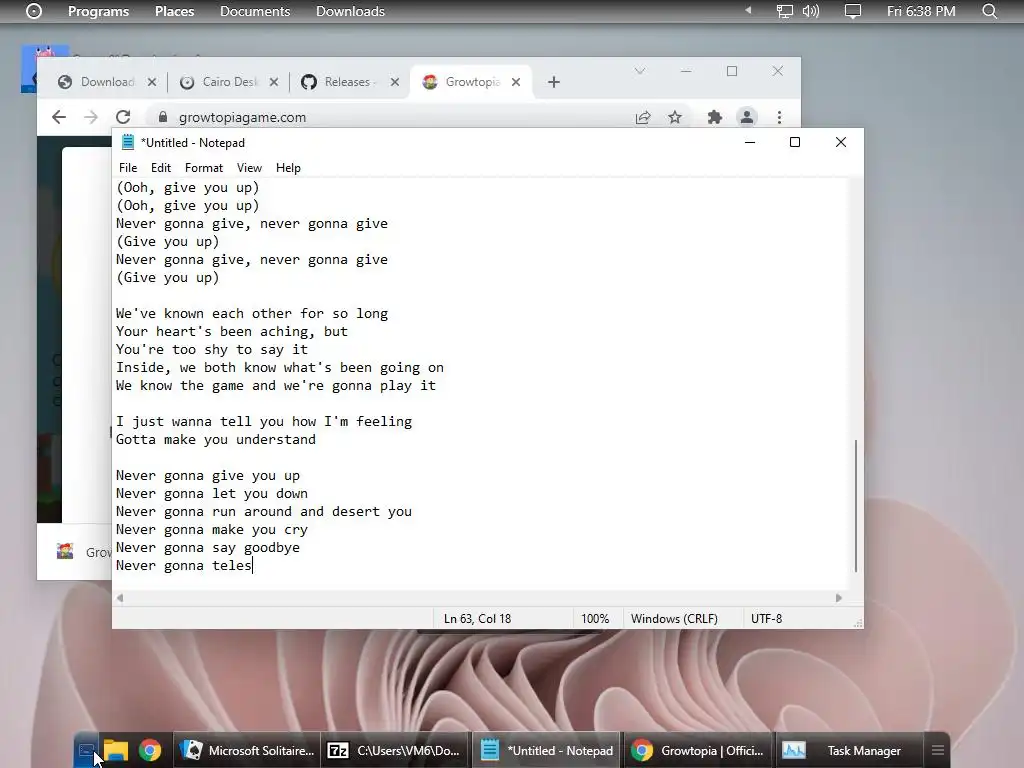1024x768 pixels.
Task: Click the horizontal scrollbar left arrow
Action: pos(120,598)
